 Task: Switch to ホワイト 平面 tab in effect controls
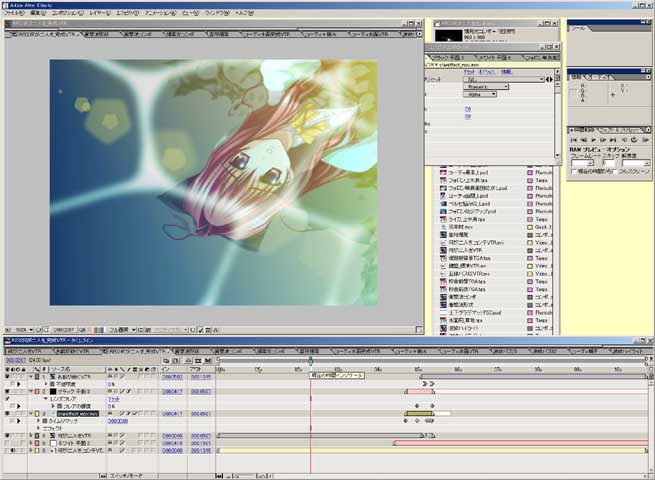click(x=494, y=58)
